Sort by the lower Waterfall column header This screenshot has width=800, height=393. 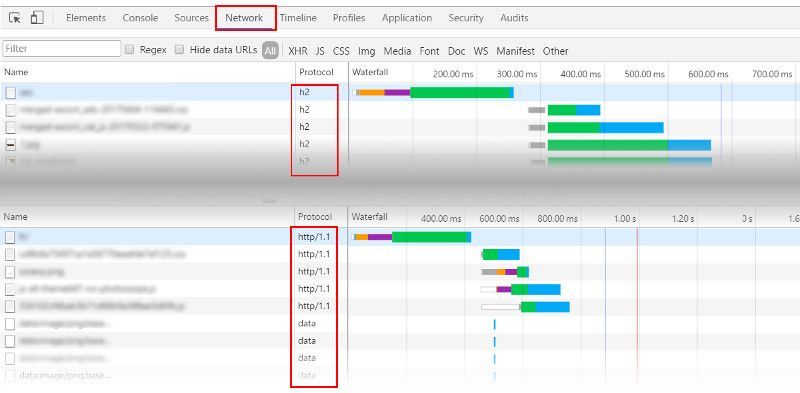369,216
